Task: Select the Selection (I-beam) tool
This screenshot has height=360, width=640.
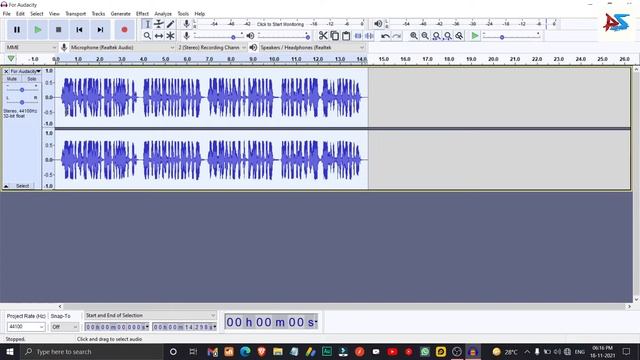Action: 147,24
